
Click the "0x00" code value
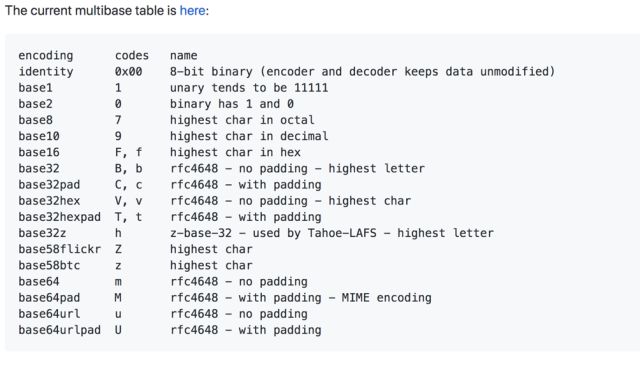129,71
